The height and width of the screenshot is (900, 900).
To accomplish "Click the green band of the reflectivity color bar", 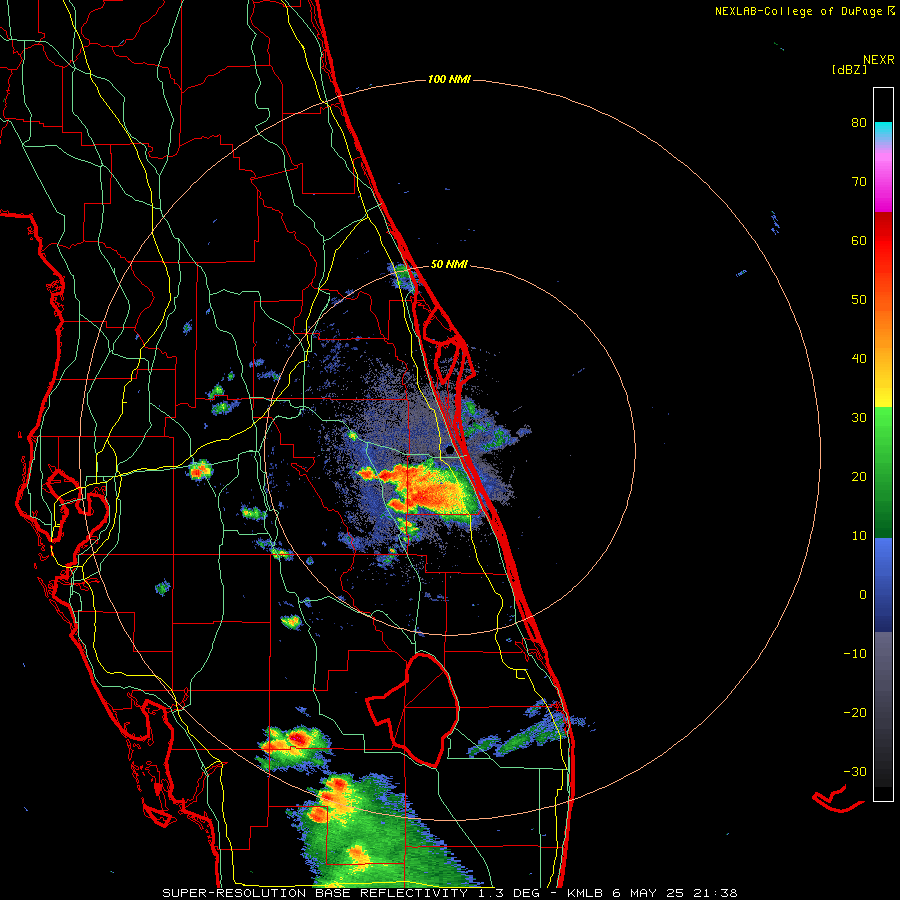I will 883,472.
